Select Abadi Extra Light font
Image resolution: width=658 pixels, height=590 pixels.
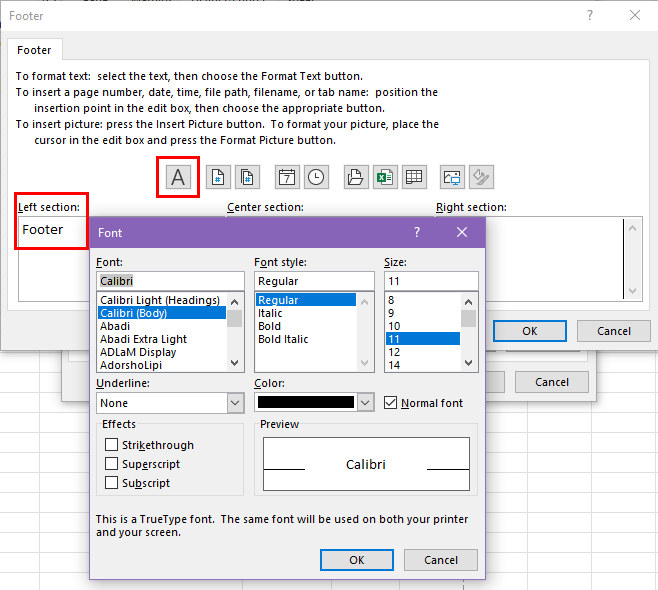(162, 339)
